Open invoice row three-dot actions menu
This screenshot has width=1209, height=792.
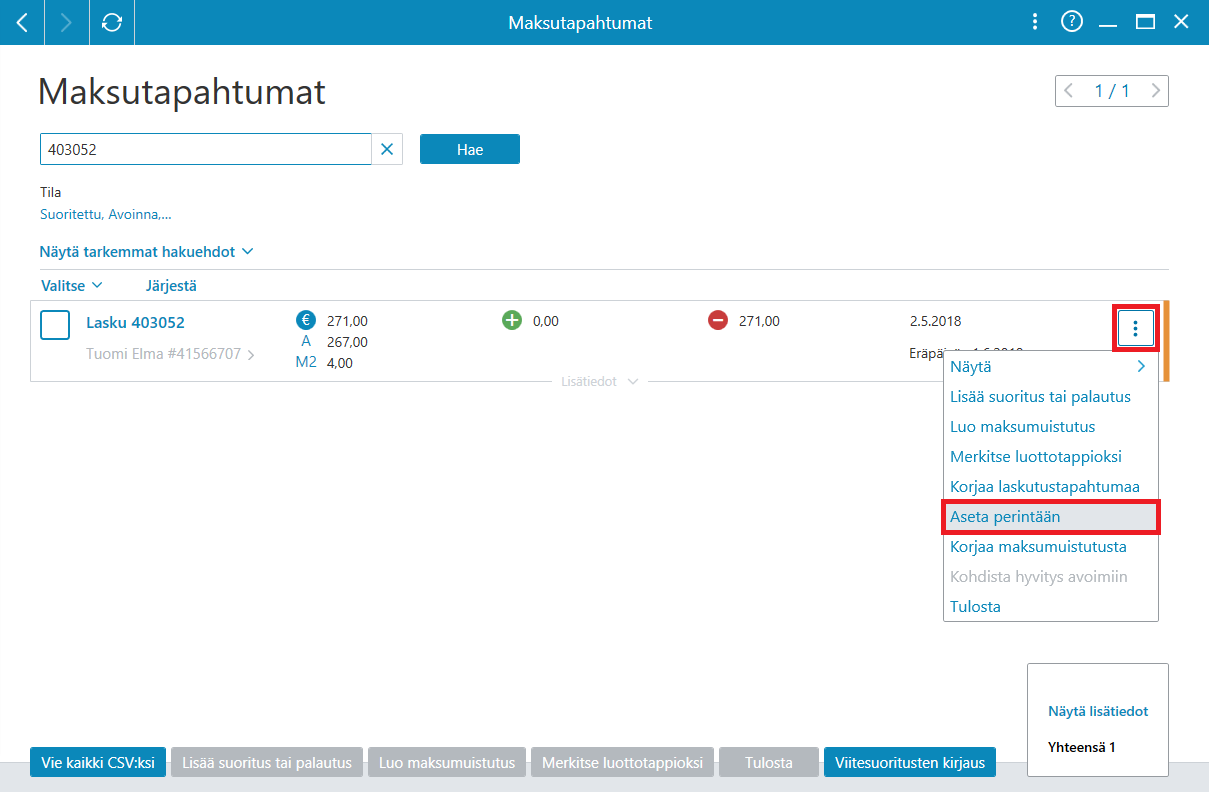pyautogui.click(x=1135, y=328)
